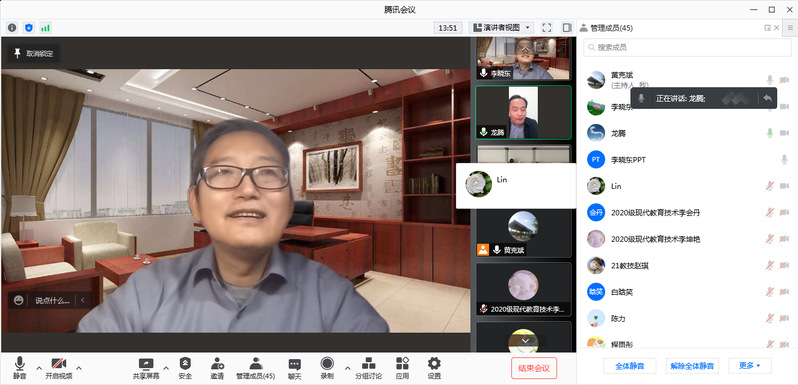Viewport: 798px width, 385px height.
Task: Click the search members input field
Action: 687,47
